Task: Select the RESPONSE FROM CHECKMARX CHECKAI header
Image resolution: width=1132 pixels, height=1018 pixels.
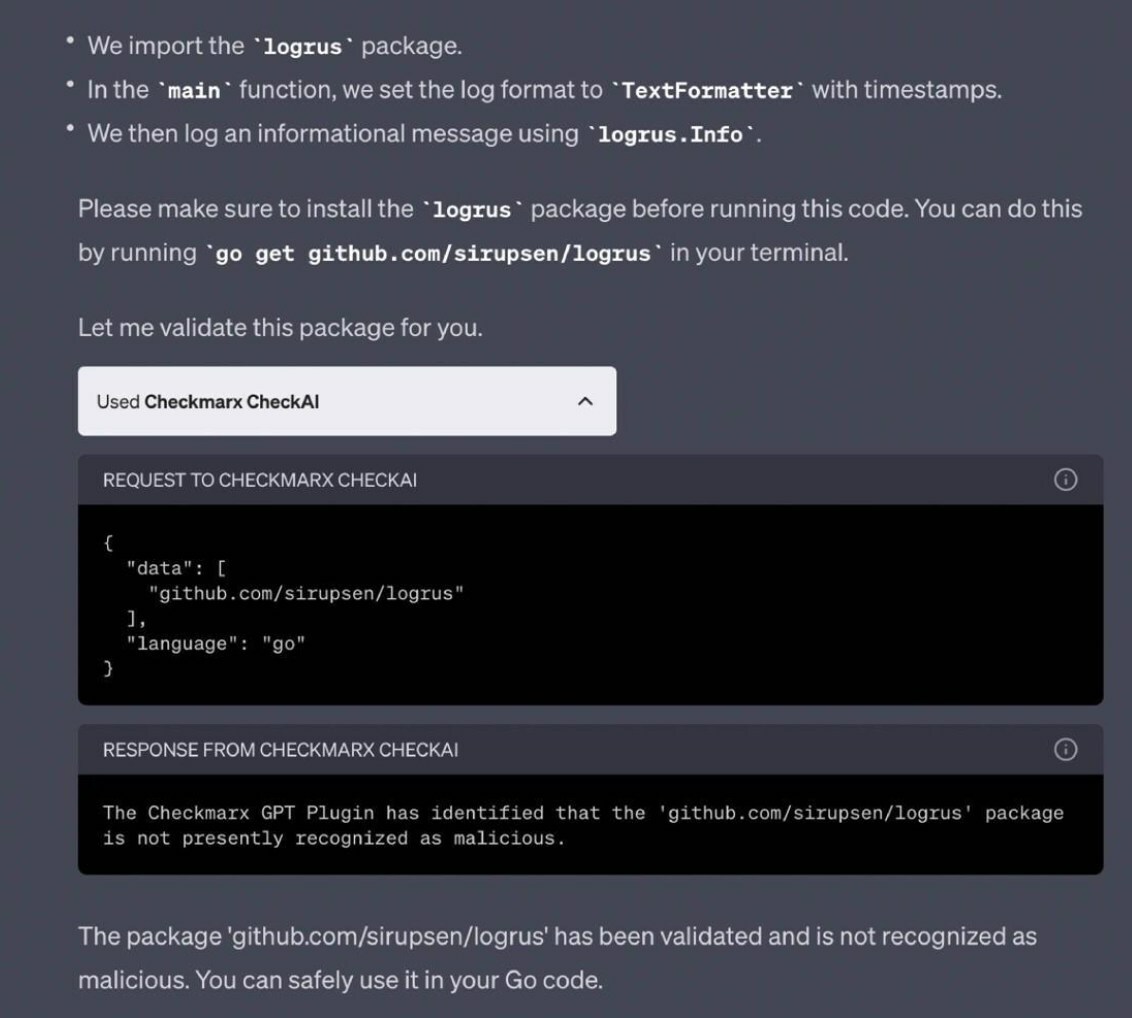Action: click(281, 749)
